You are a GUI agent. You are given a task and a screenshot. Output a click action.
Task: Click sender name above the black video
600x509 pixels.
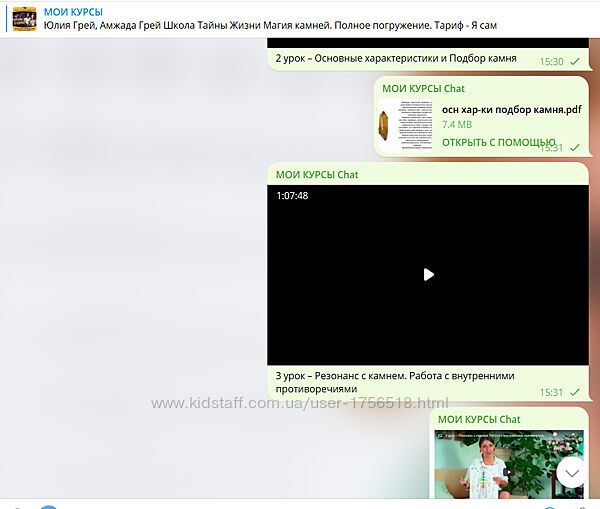317,174
